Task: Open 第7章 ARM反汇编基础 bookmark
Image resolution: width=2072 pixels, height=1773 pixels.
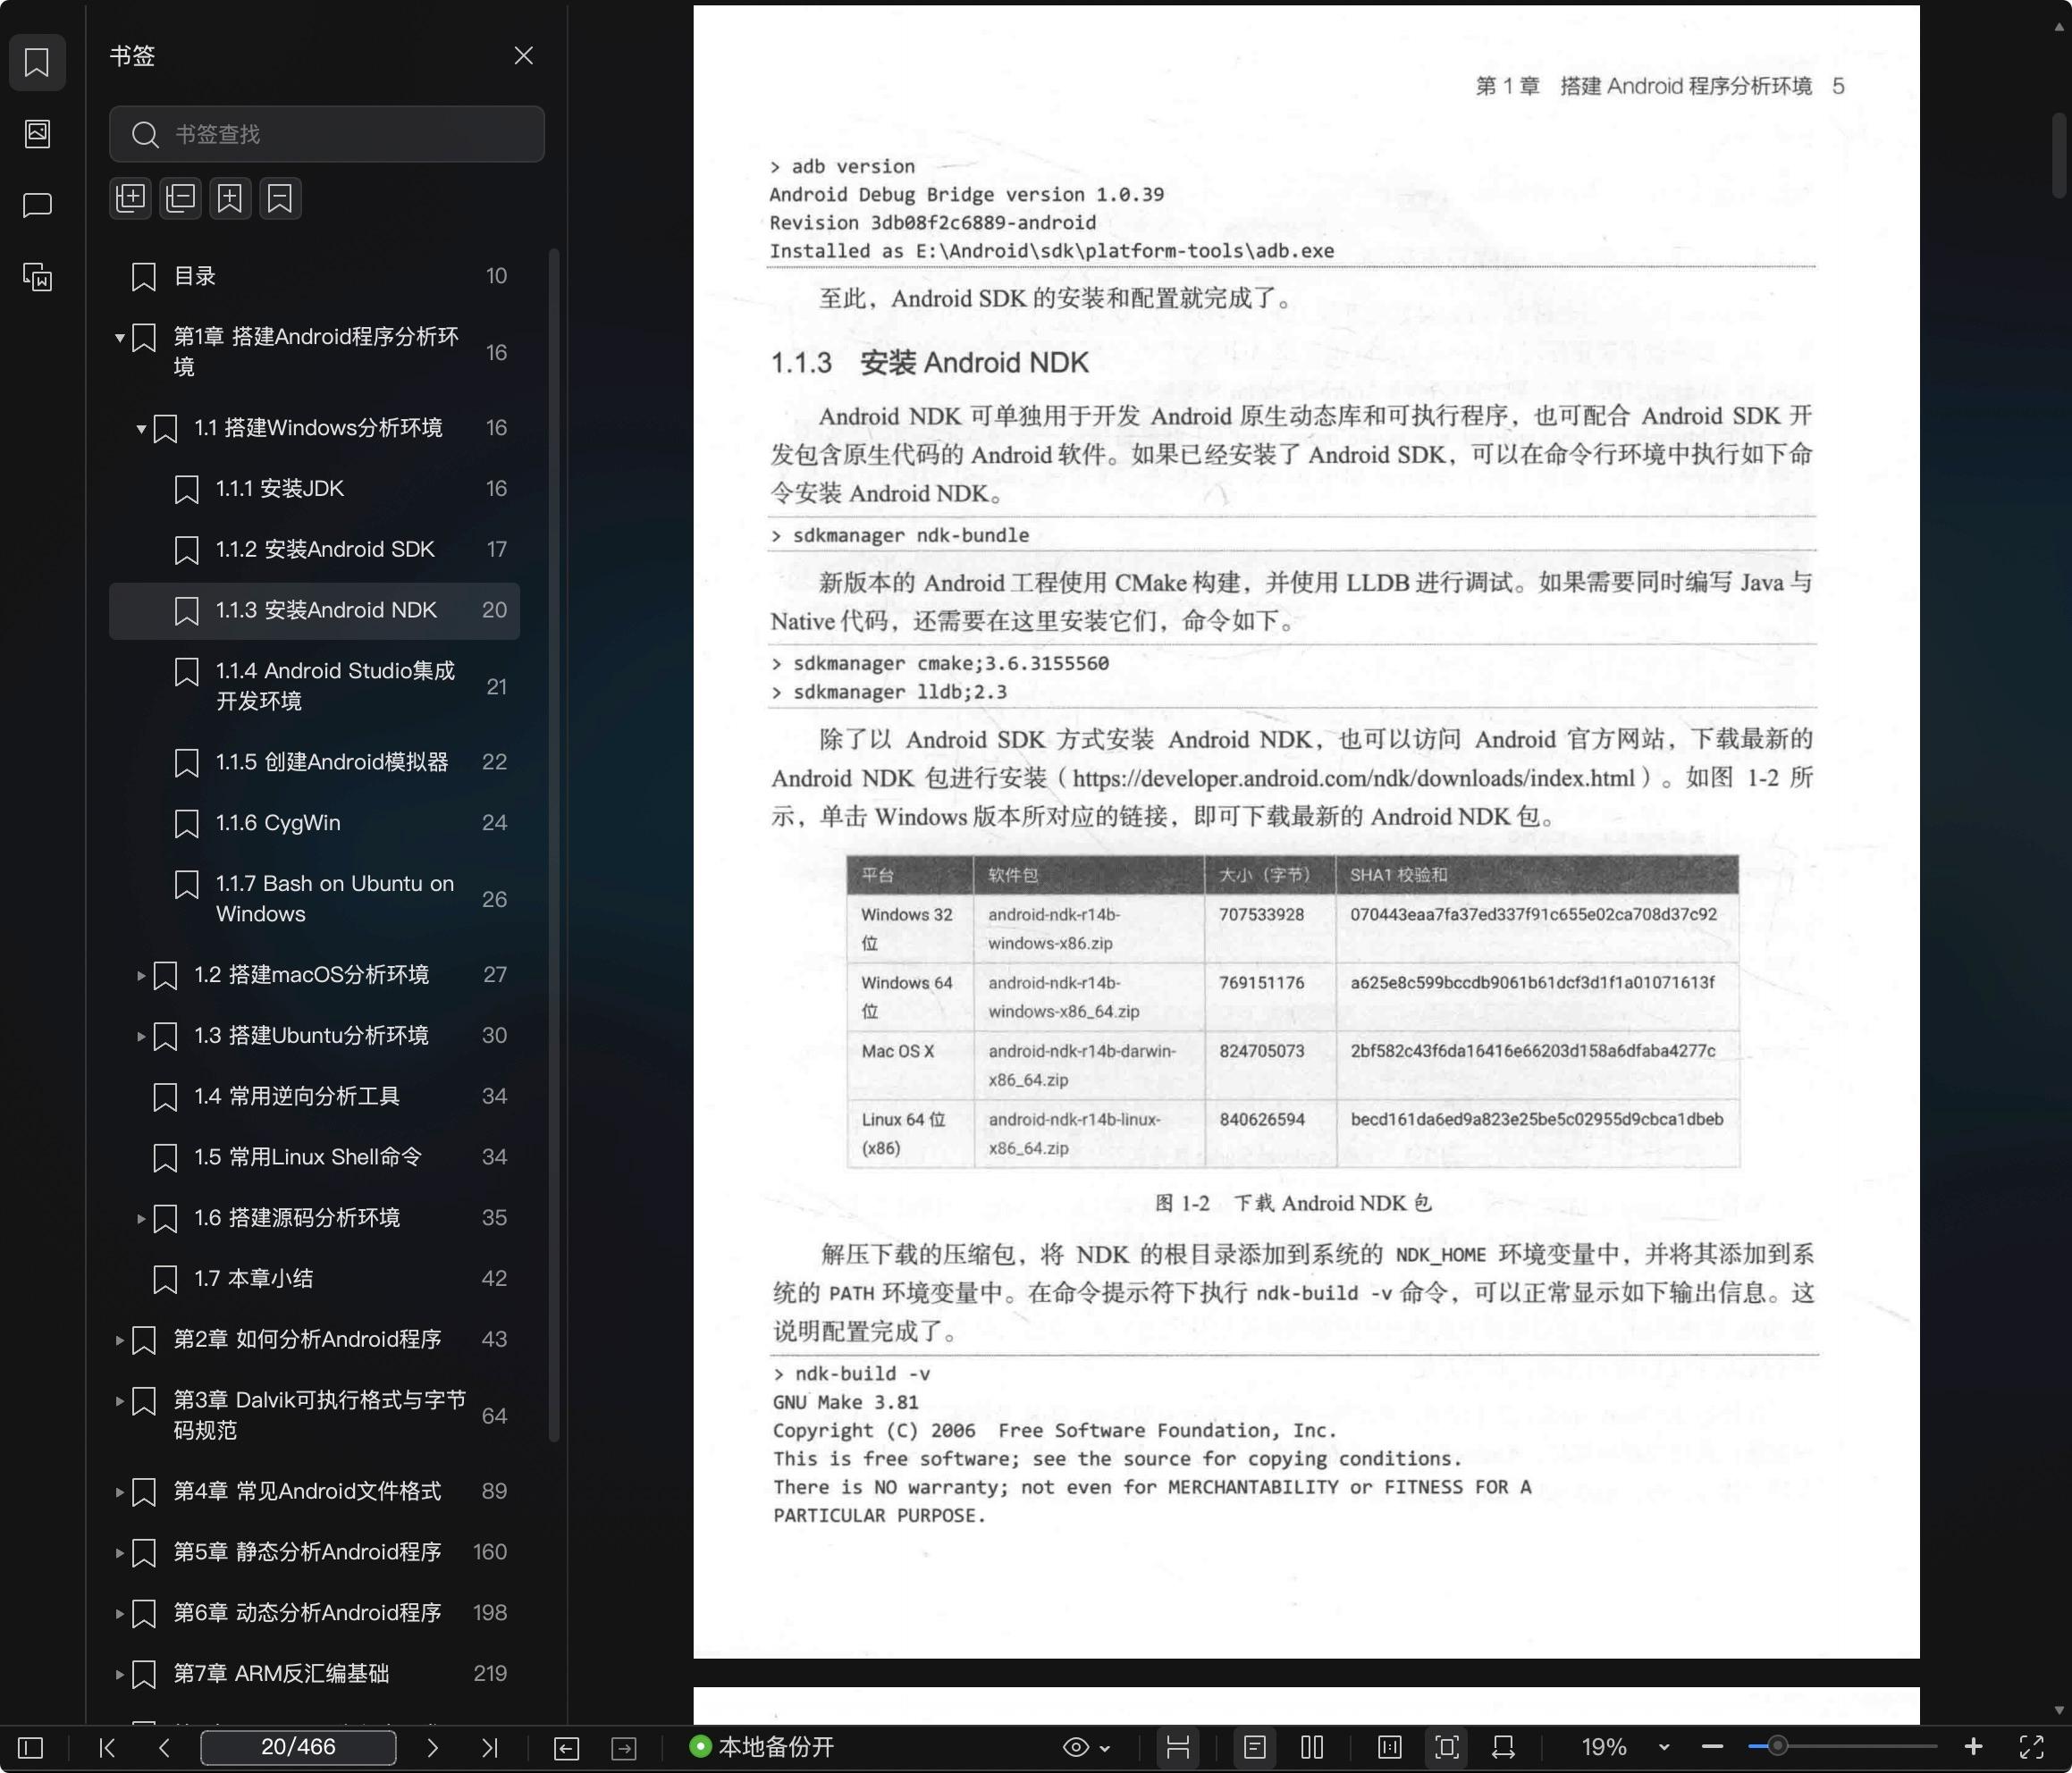Action: coord(315,1673)
